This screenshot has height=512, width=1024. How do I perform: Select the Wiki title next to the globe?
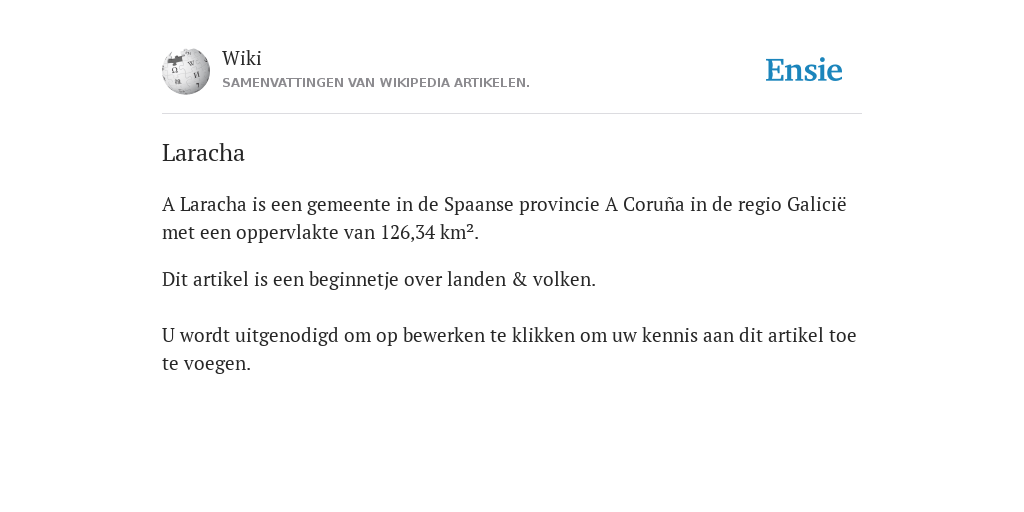pos(242,58)
